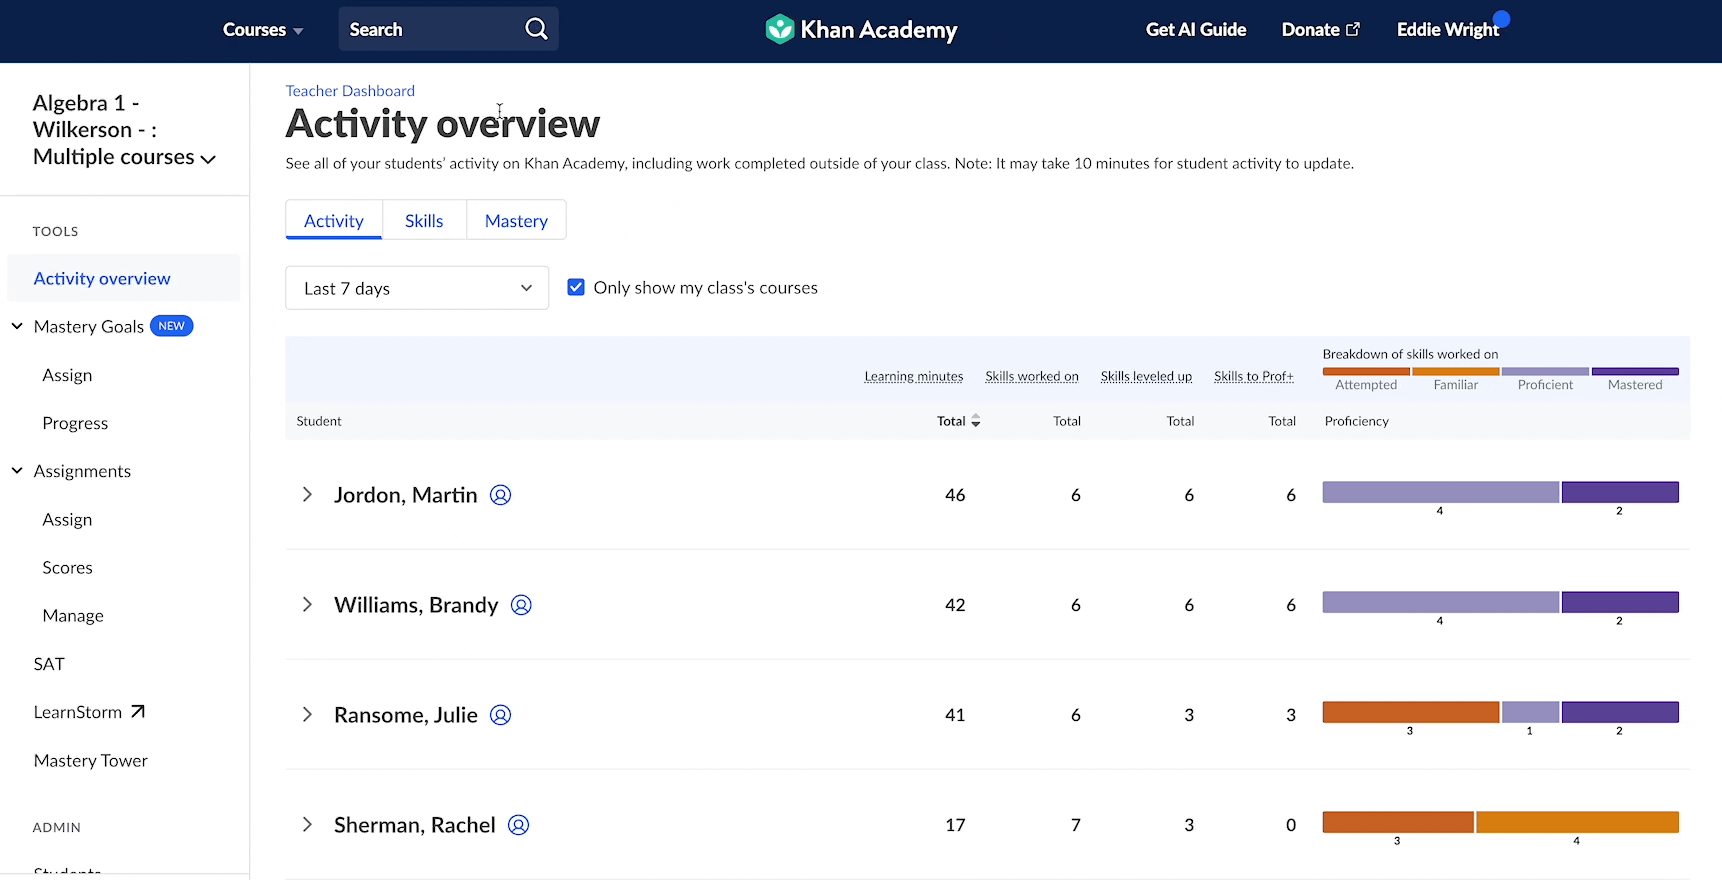
Task: Click Ransome, Julie's attempted bar segment
Action: [x=1410, y=712]
